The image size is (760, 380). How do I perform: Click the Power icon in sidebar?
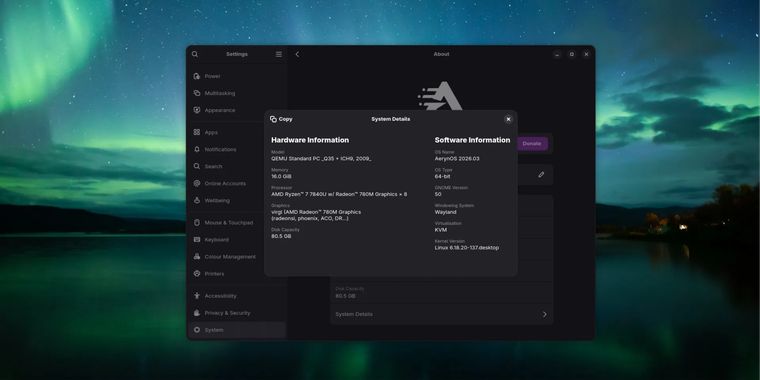[x=197, y=76]
